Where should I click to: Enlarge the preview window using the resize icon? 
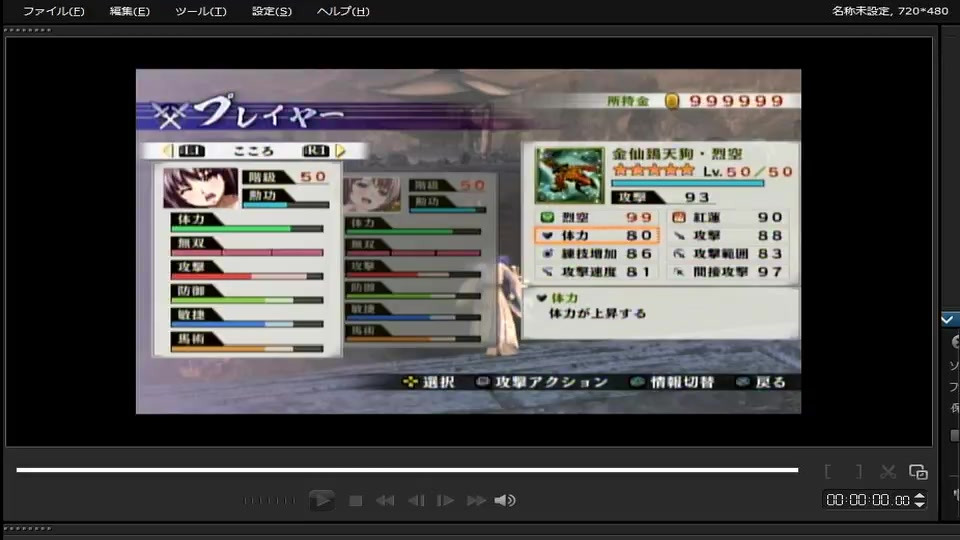click(x=918, y=471)
